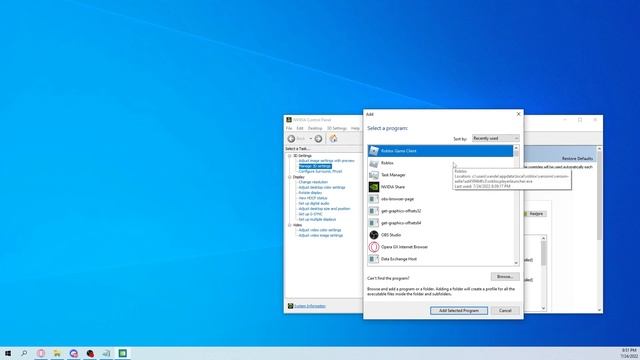Image resolution: width=640 pixels, height=360 pixels.
Task: Click Add Selected Program button
Action: pyautogui.click(x=459, y=311)
